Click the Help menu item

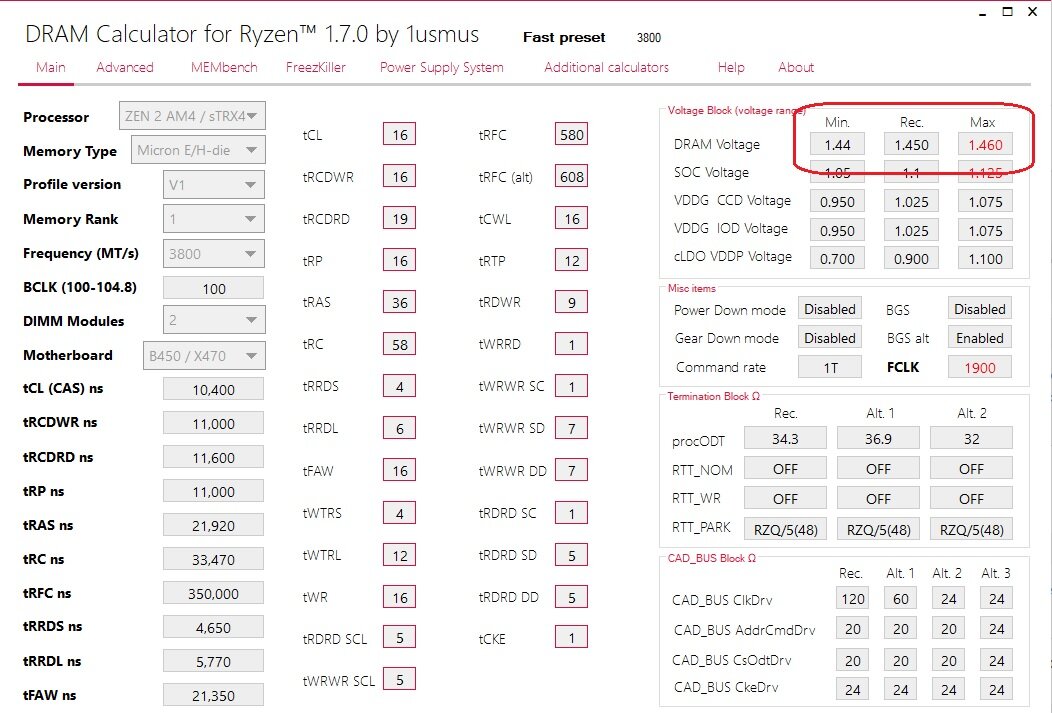click(x=731, y=67)
